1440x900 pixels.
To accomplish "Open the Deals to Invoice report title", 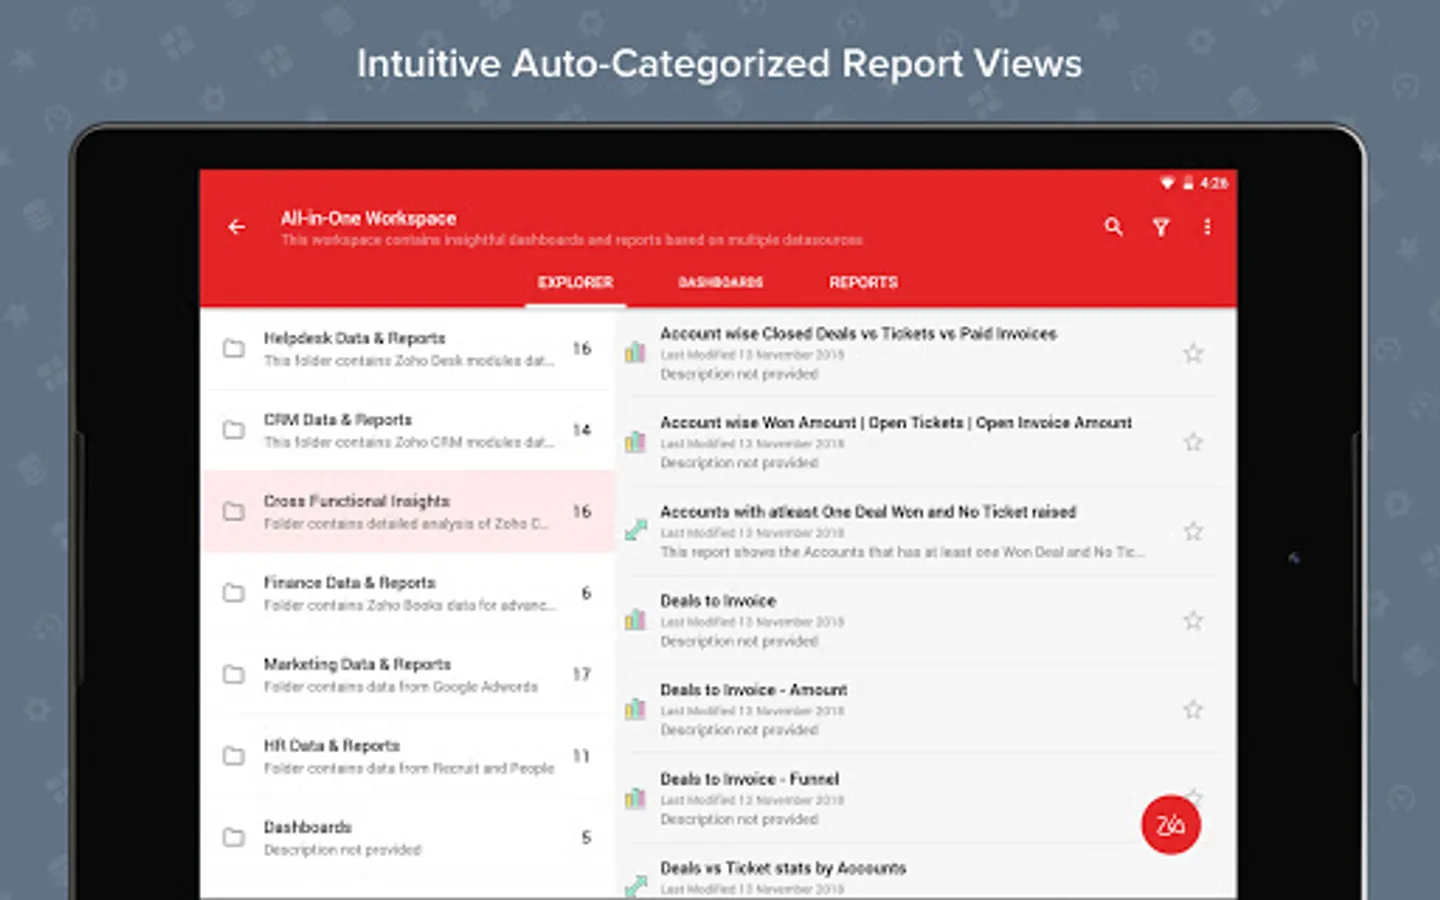I will point(718,601).
